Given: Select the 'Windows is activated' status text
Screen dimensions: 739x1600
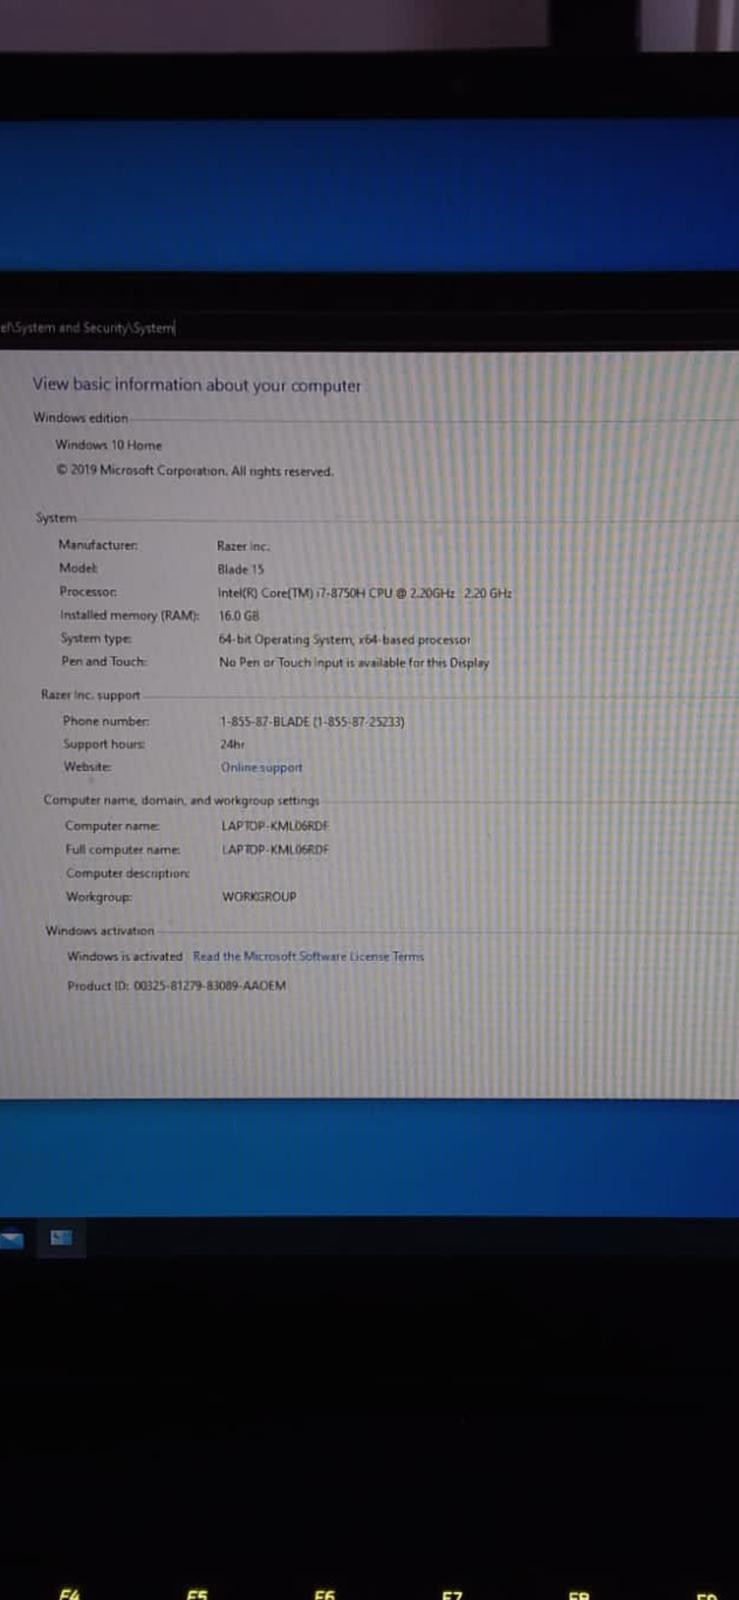Looking at the screenshot, I should pyautogui.click(x=125, y=957).
